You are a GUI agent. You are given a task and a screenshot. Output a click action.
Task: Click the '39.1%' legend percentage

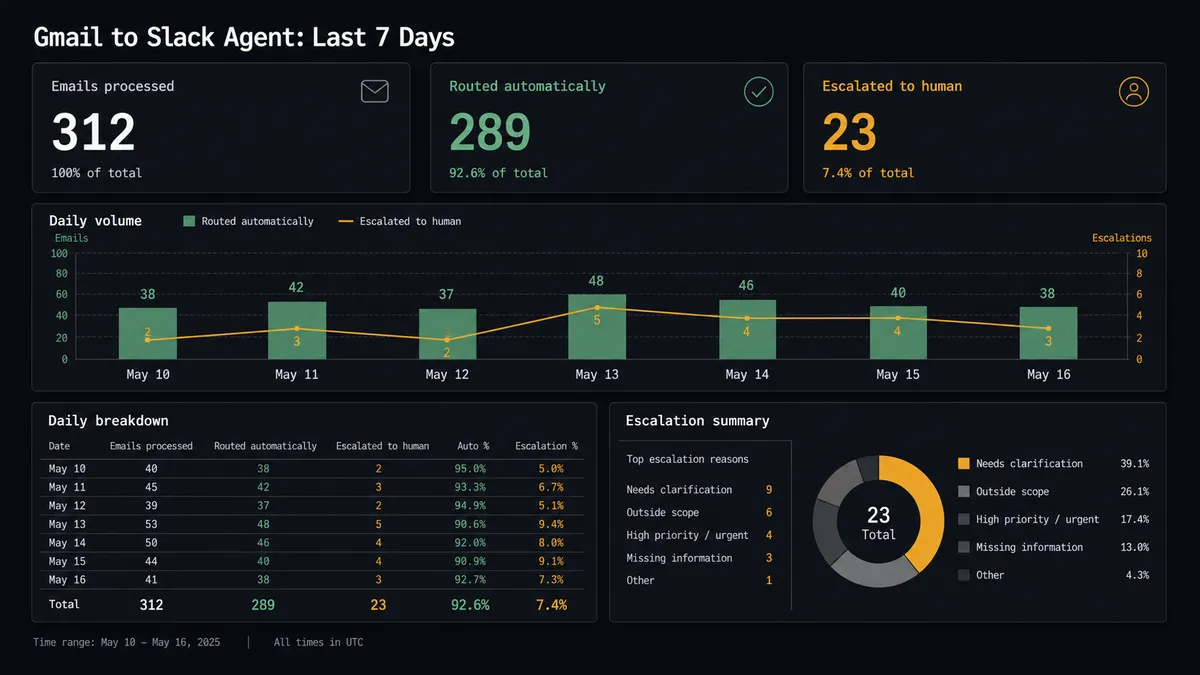(1134, 464)
